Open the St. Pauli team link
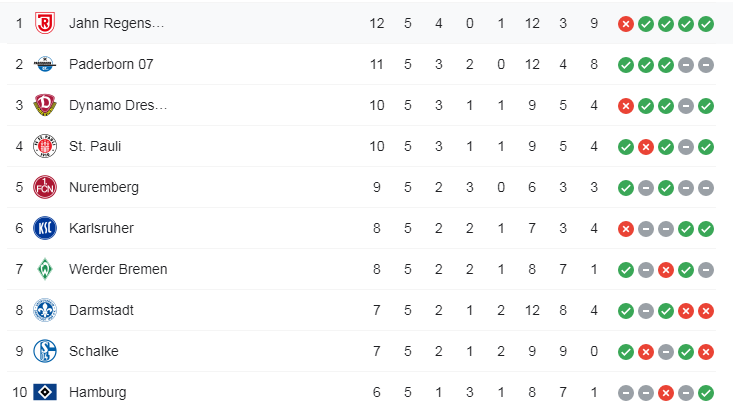733x412 pixels. (x=94, y=146)
